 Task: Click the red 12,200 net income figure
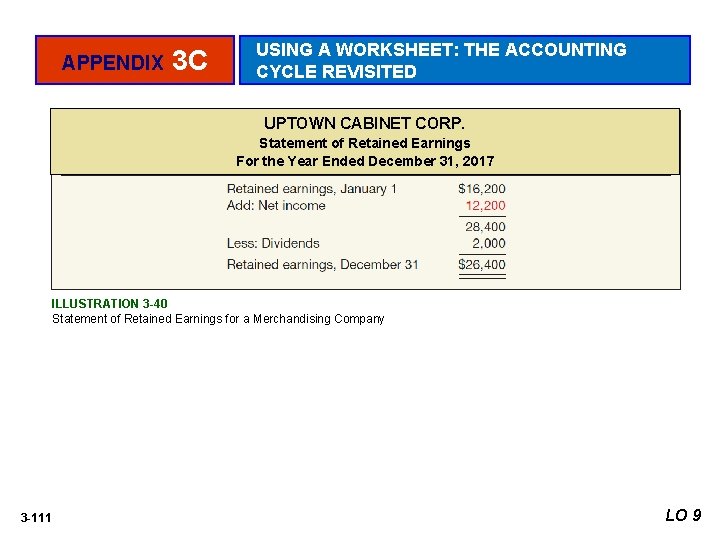tap(485, 206)
